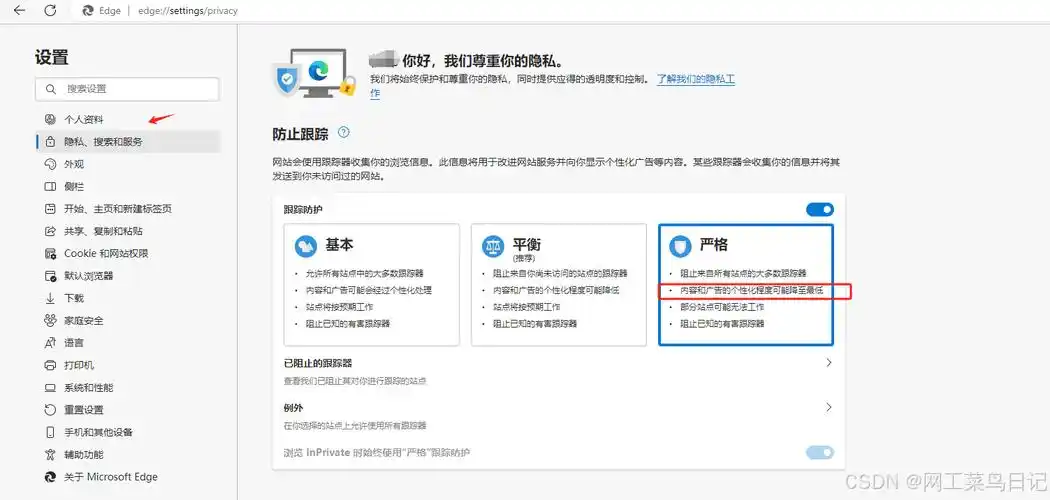The width and height of the screenshot is (1050, 500).
Task: Select the 基本 tracking prevention card
Action: tap(371, 284)
